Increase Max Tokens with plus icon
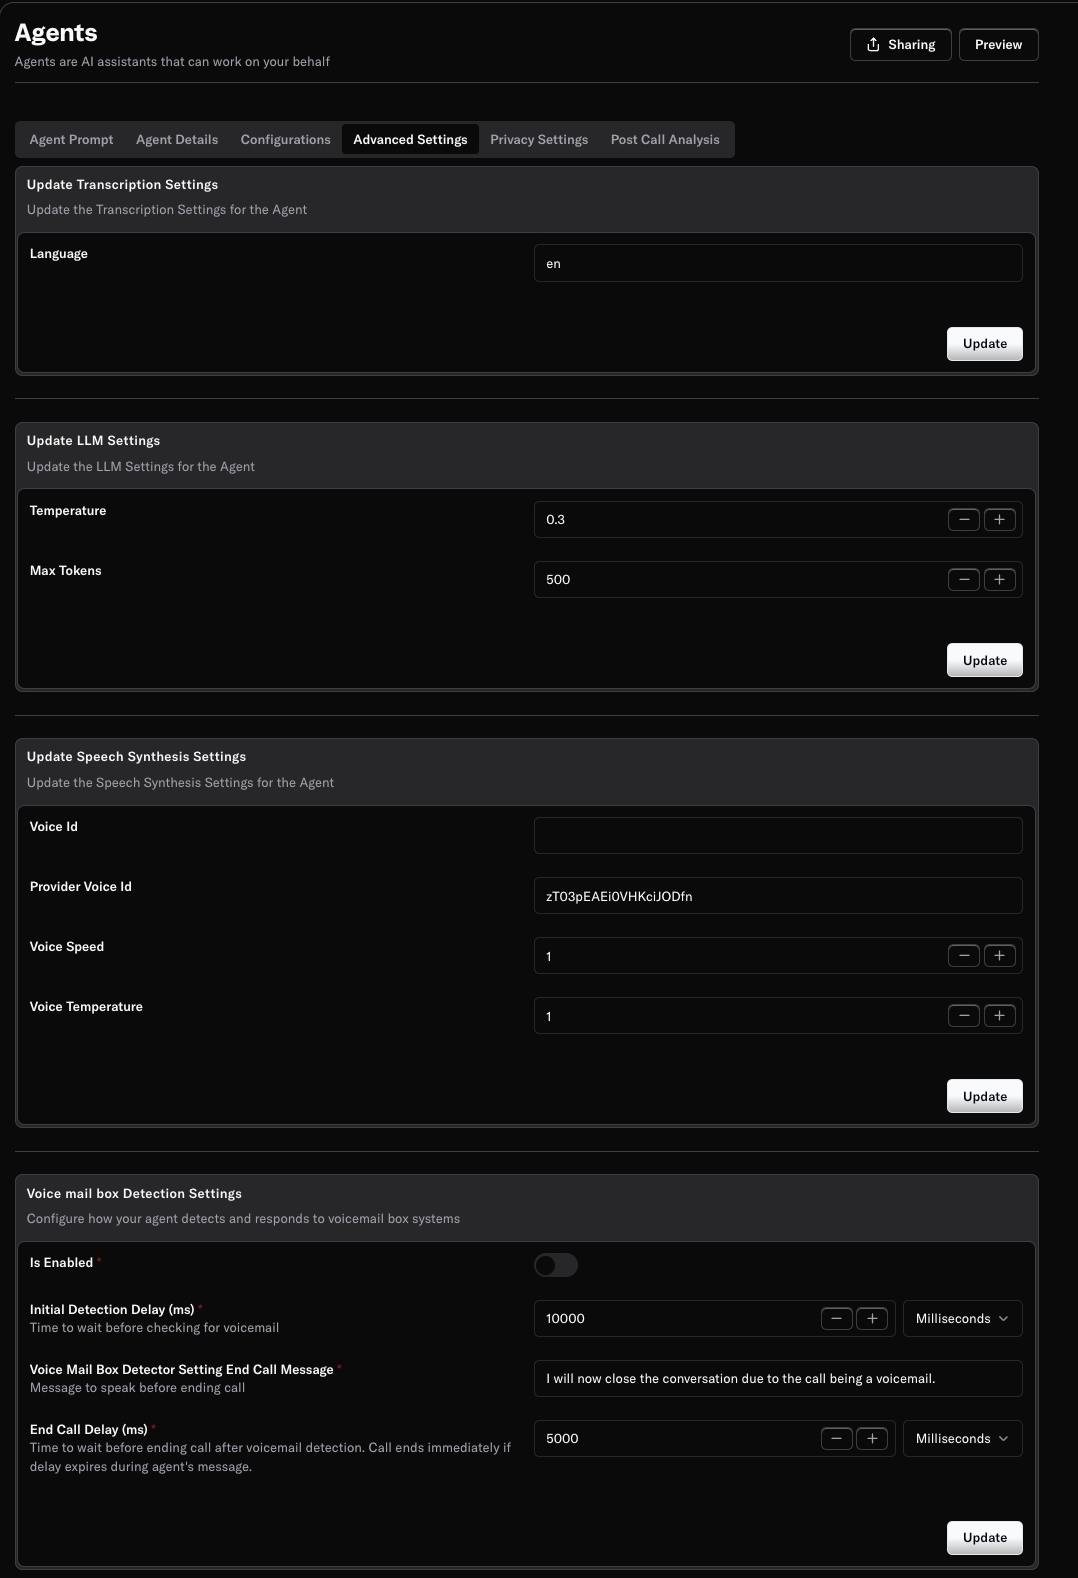1078x1578 pixels. click(x=999, y=580)
